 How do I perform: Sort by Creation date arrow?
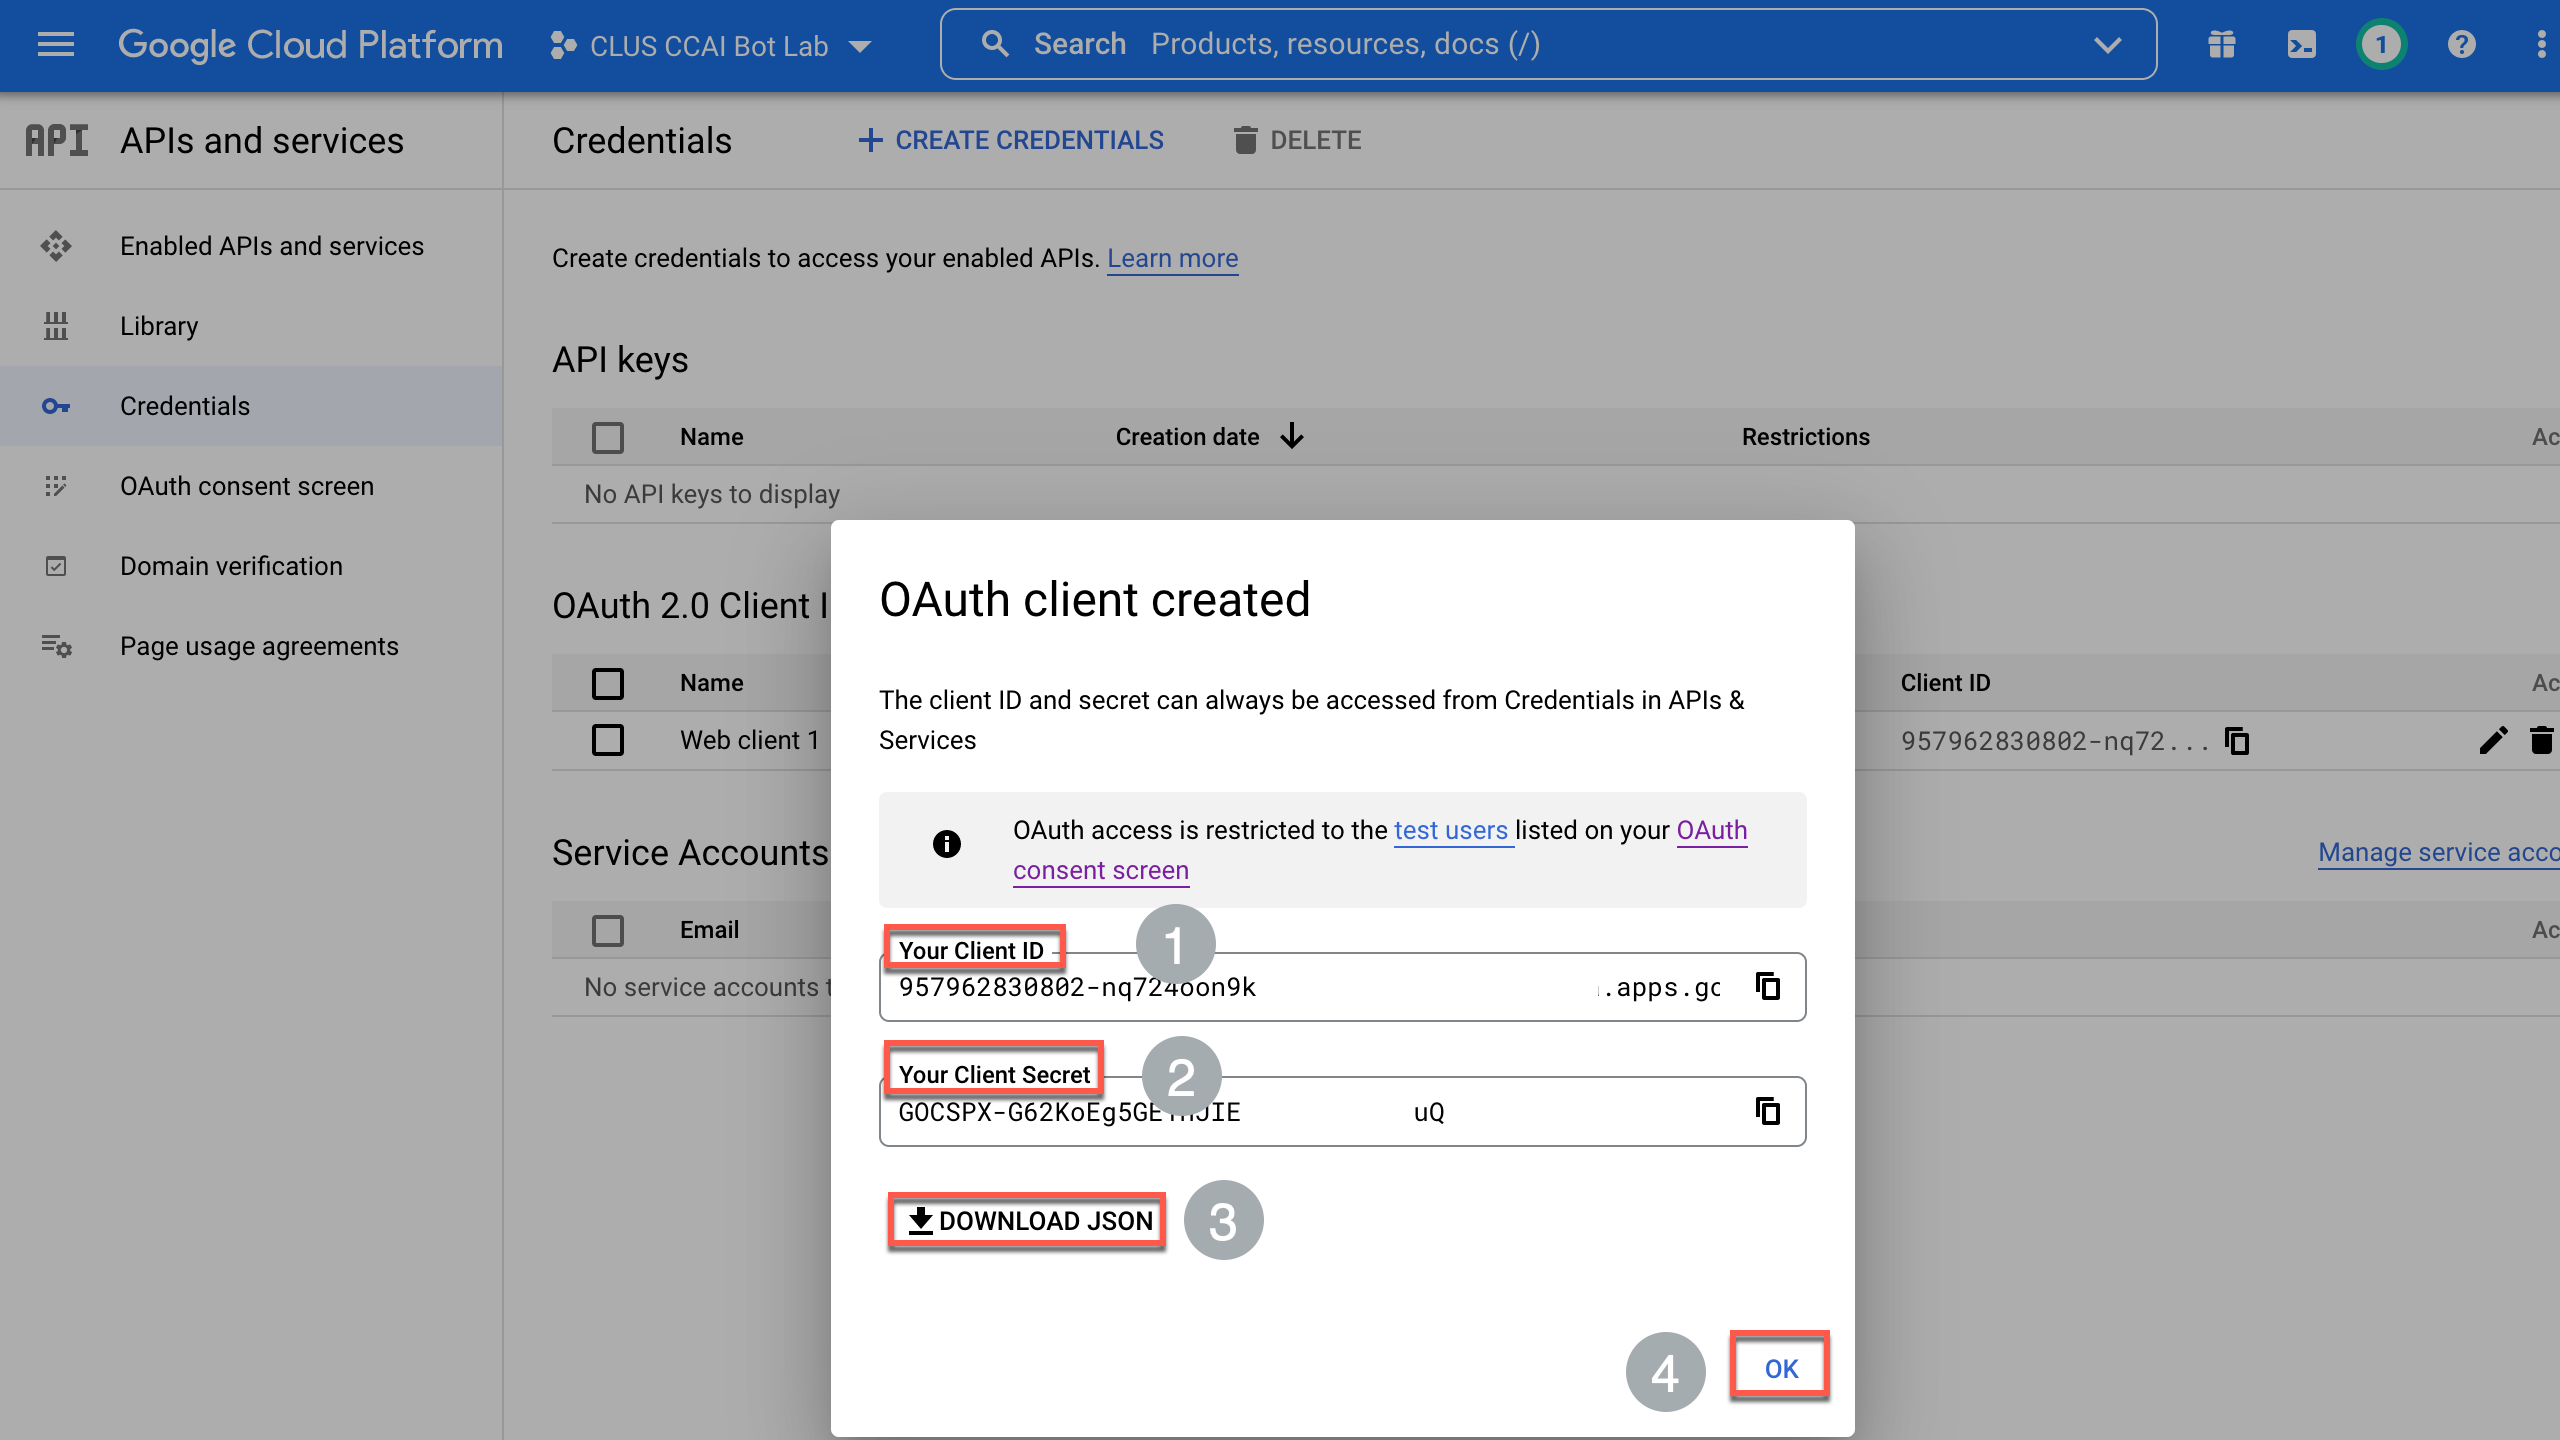click(x=1293, y=437)
